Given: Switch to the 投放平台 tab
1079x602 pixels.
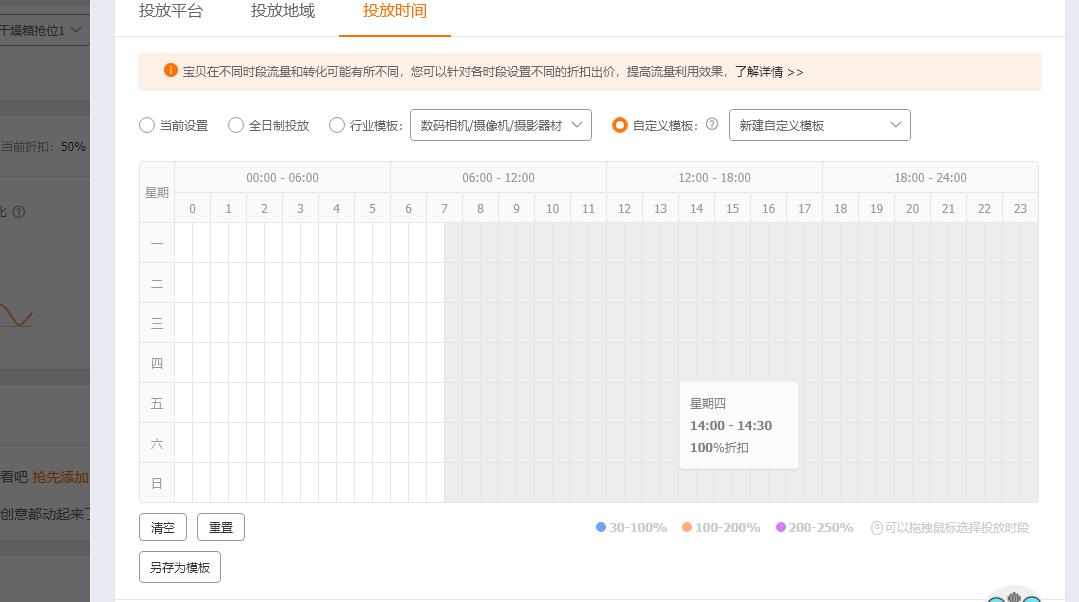Looking at the screenshot, I should (171, 11).
